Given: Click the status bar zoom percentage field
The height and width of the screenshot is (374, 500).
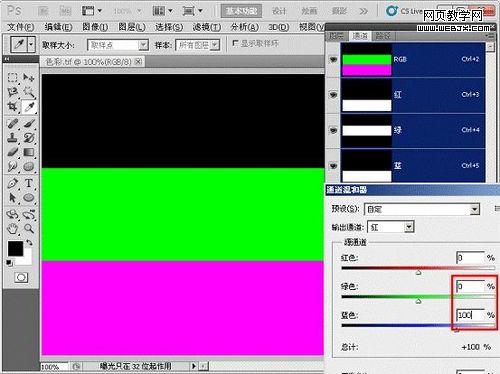Looking at the screenshot, I should click(x=54, y=367).
